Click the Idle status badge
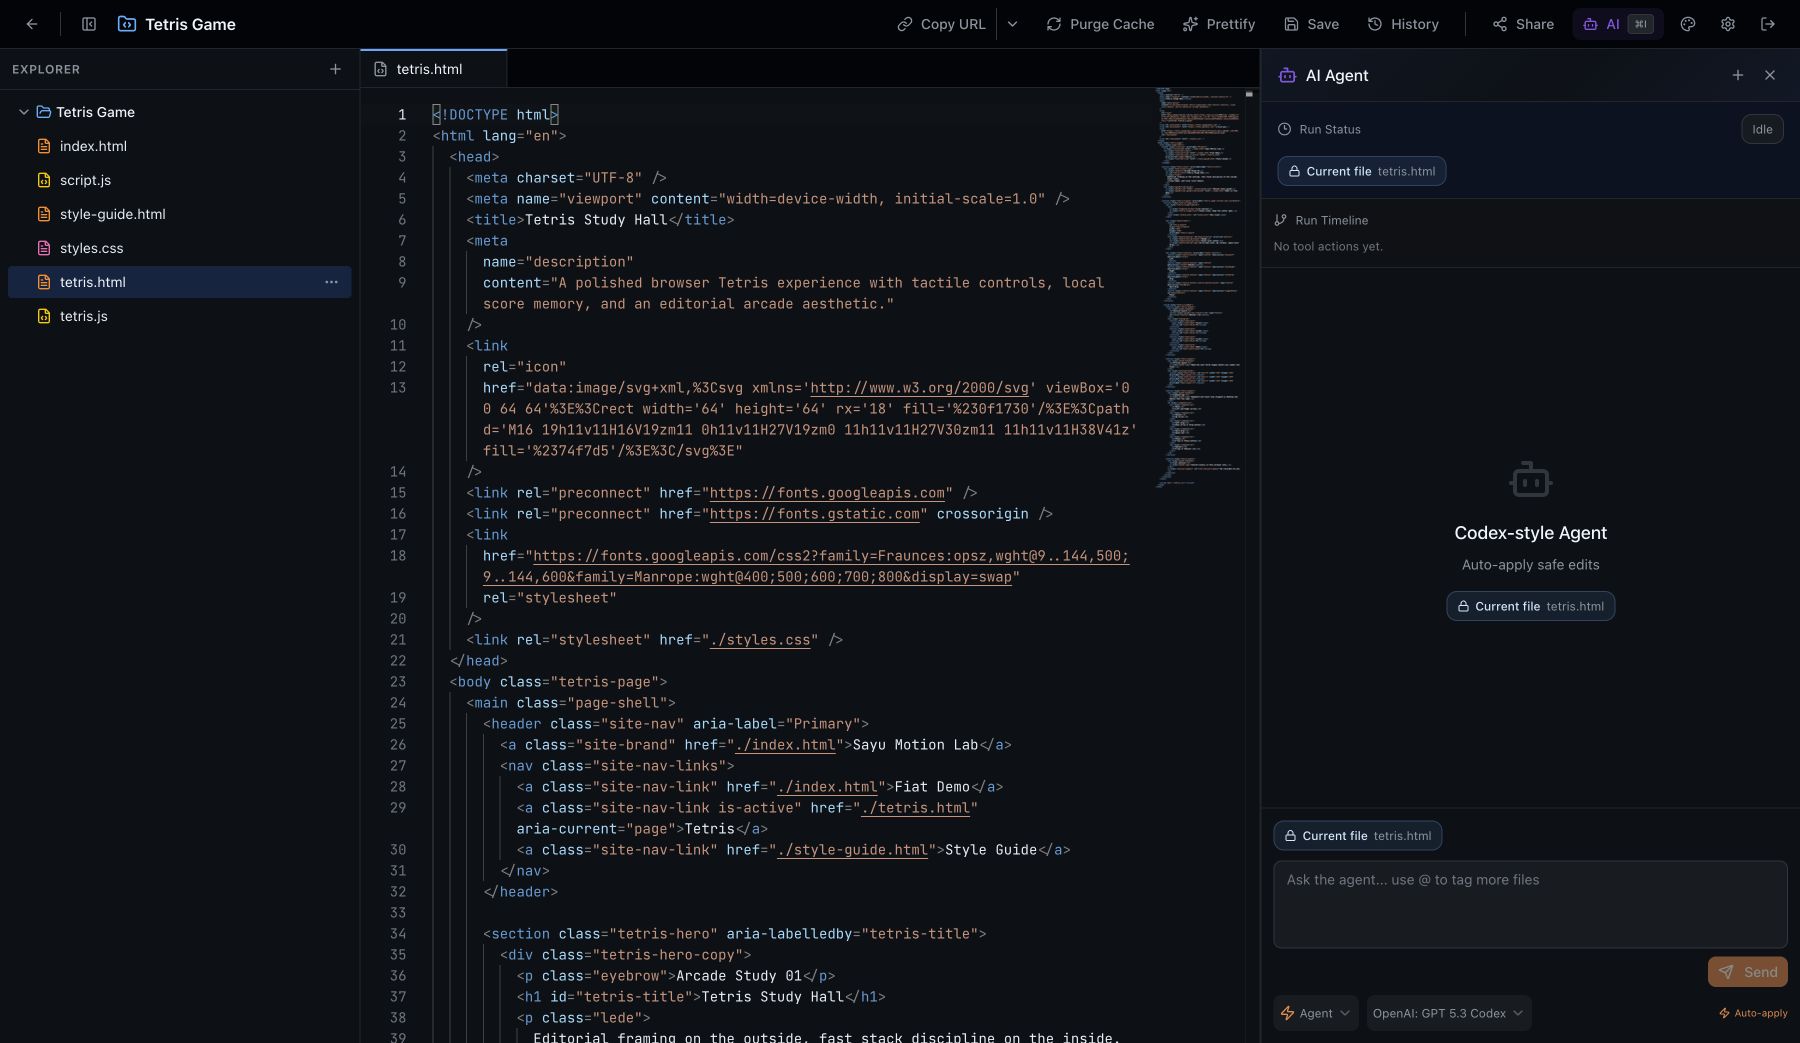Viewport: 1800px width, 1043px height. [x=1762, y=129]
